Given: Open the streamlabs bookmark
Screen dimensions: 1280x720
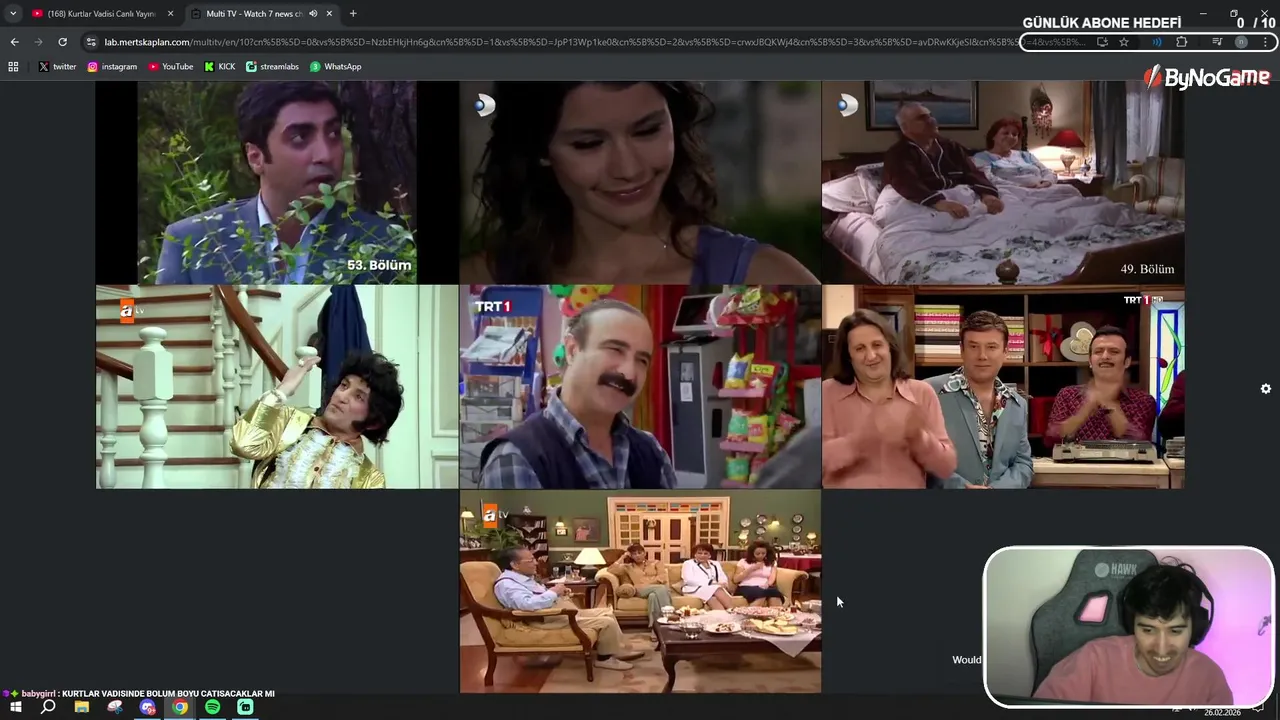Looking at the screenshot, I should point(272,66).
